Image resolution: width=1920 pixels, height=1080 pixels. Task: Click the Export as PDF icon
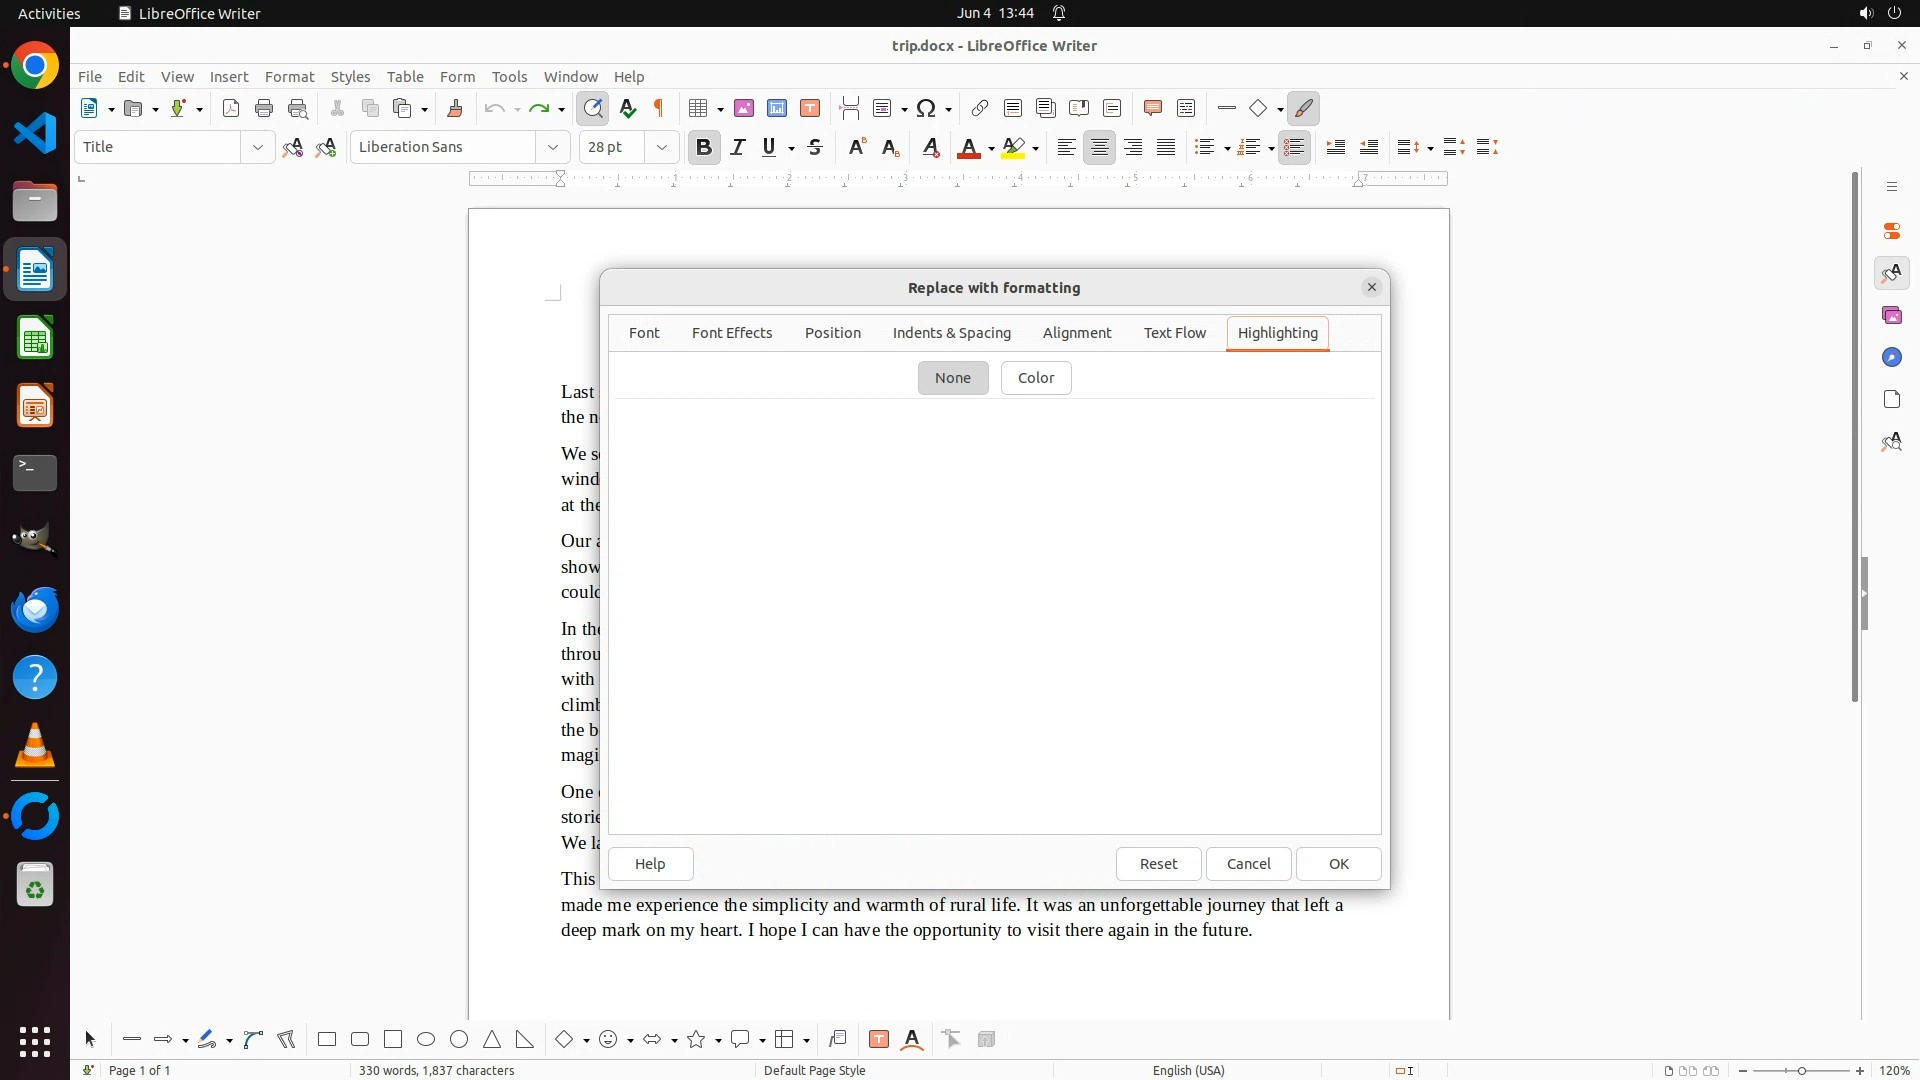click(231, 109)
